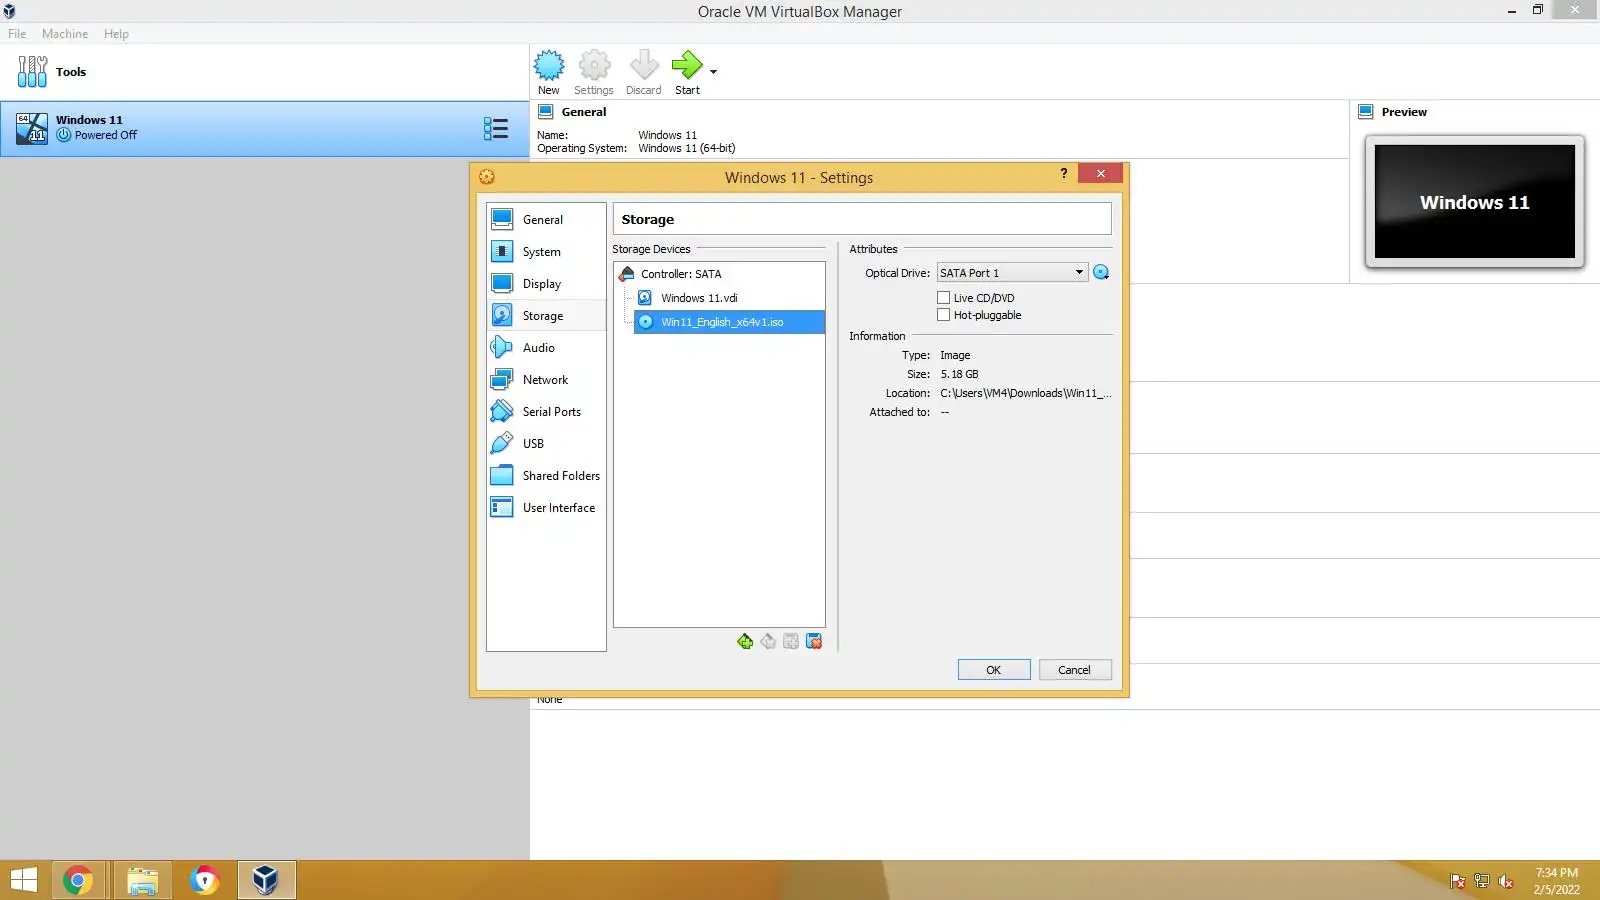Open the Help menu
The width and height of the screenshot is (1600, 900).
point(116,34)
